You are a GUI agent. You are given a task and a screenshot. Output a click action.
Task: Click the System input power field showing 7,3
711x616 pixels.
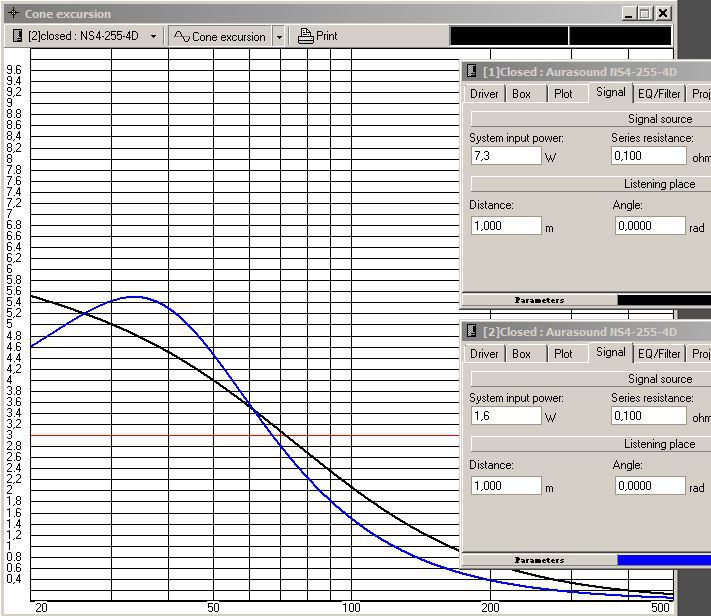tap(505, 156)
